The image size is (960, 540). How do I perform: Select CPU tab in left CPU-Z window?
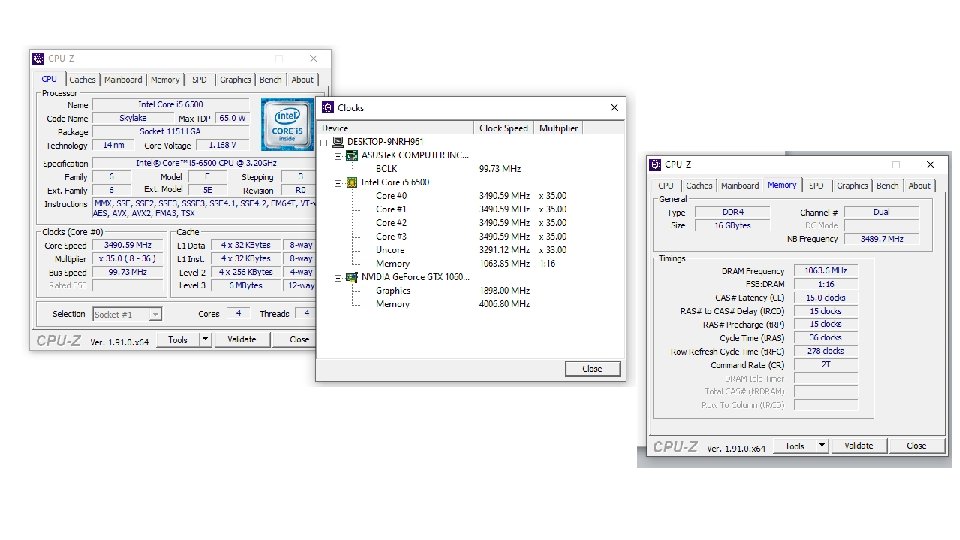click(x=49, y=79)
